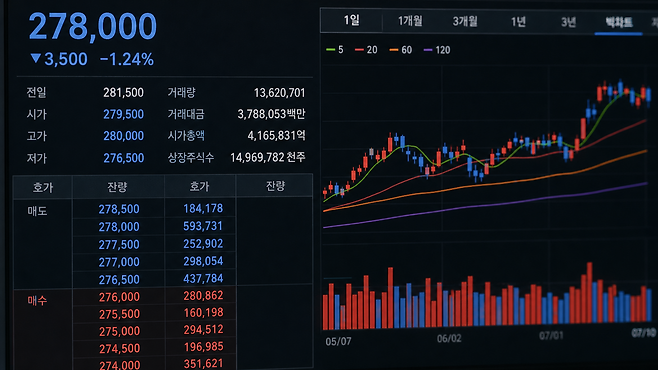658x370 pixels.
Task: Click the red 매수 buy side label
Action: coord(37,300)
